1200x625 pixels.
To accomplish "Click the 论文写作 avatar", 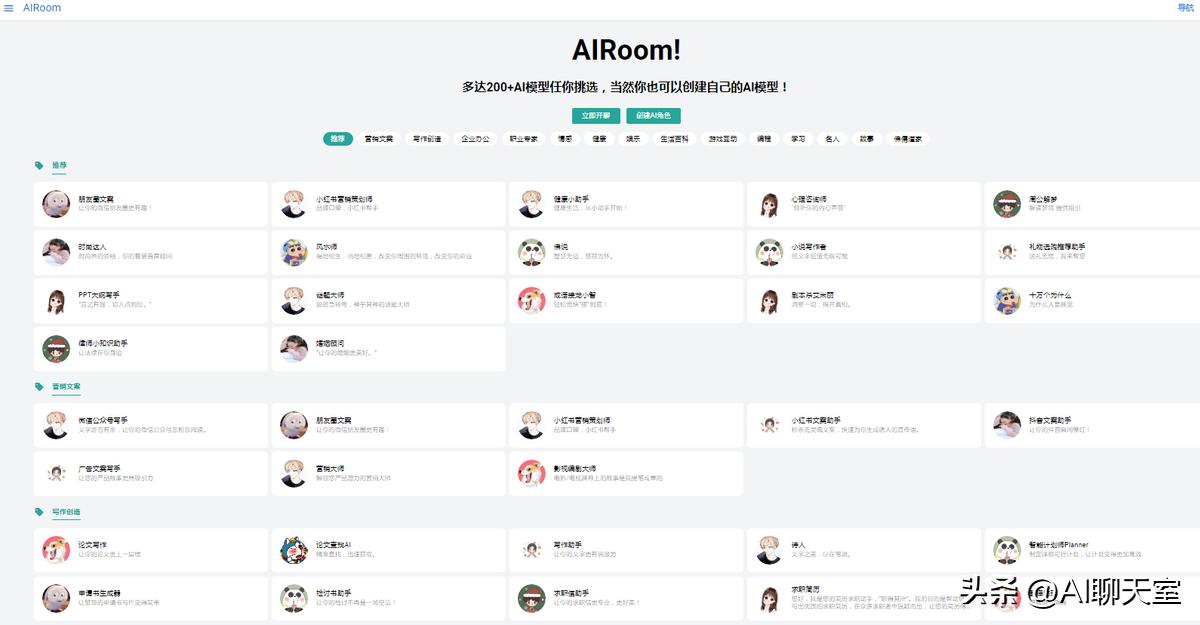I will (x=56, y=550).
